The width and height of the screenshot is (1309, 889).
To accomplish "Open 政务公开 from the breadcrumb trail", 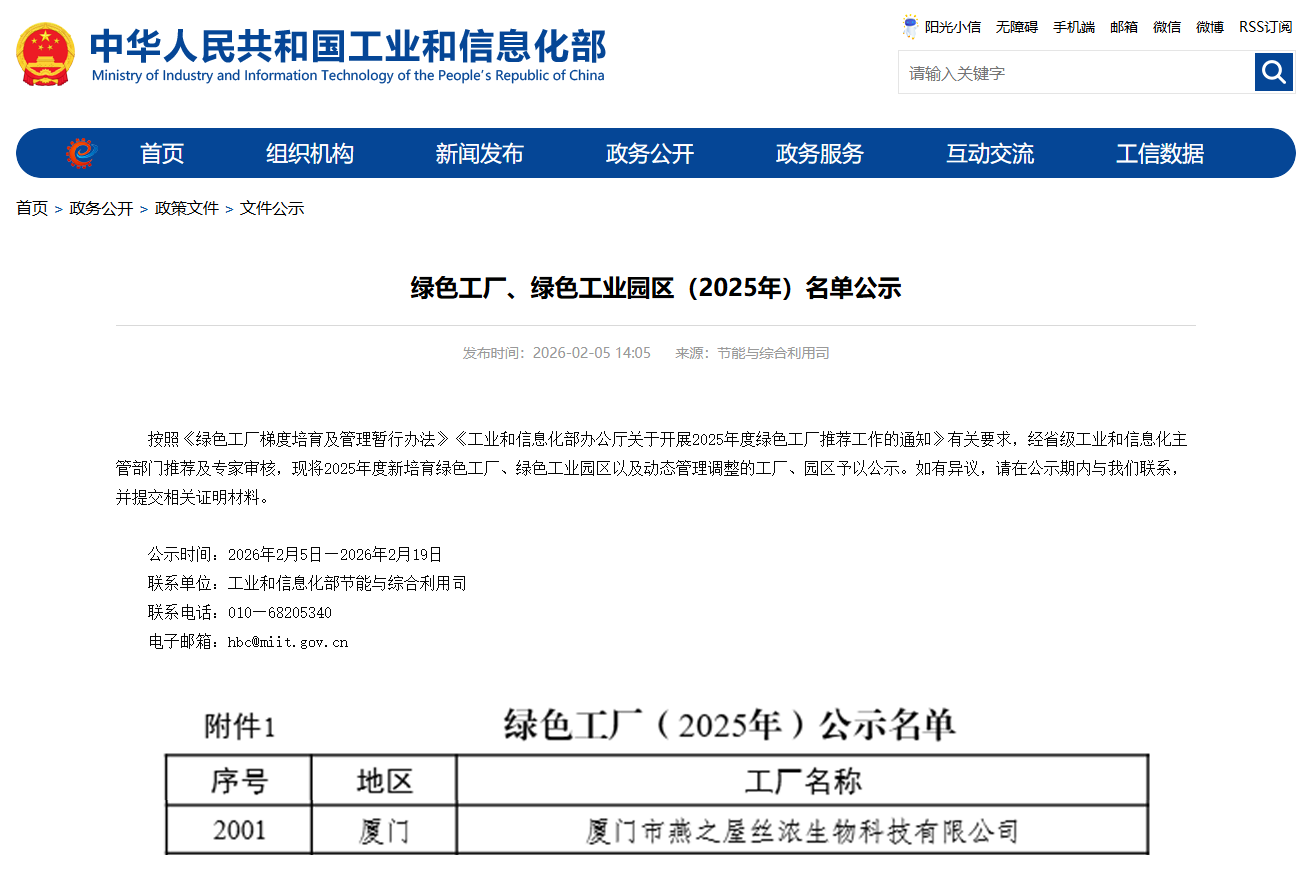I will (x=101, y=208).
